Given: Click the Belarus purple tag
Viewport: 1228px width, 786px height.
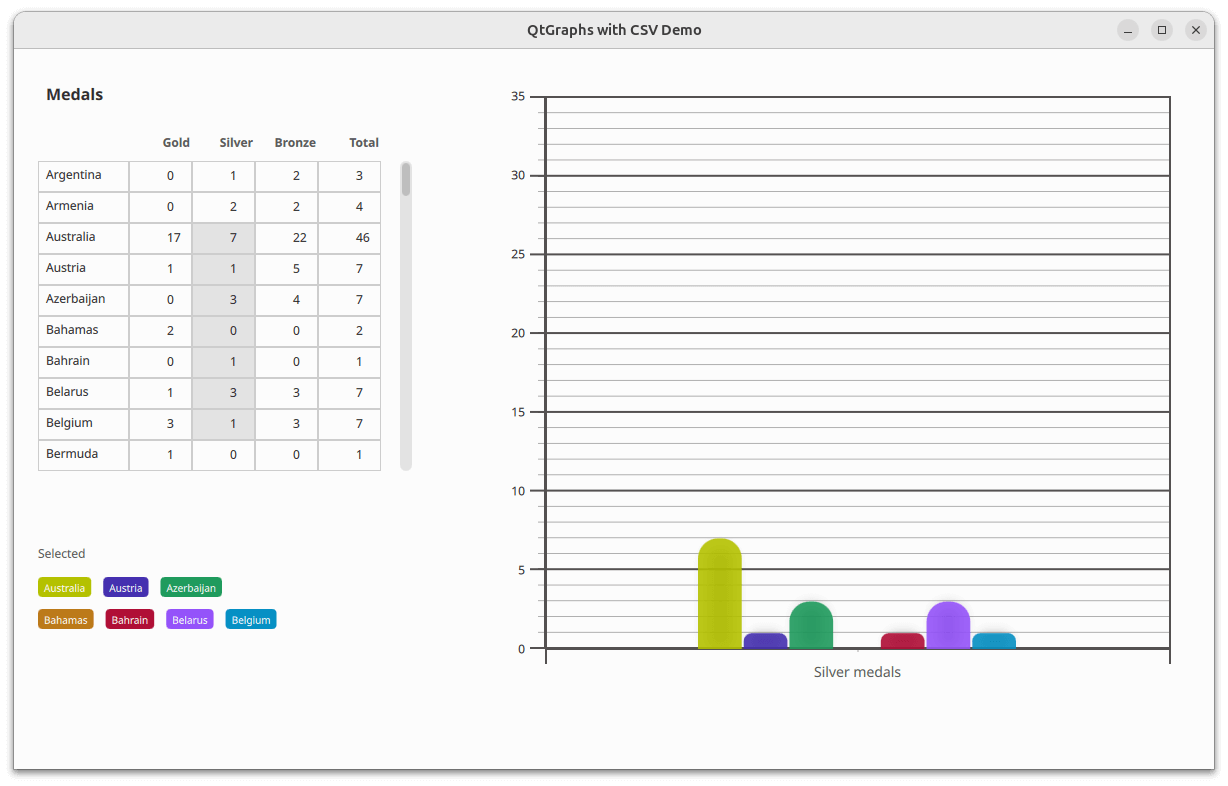Looking at the screenshot, I should [190, 620].
